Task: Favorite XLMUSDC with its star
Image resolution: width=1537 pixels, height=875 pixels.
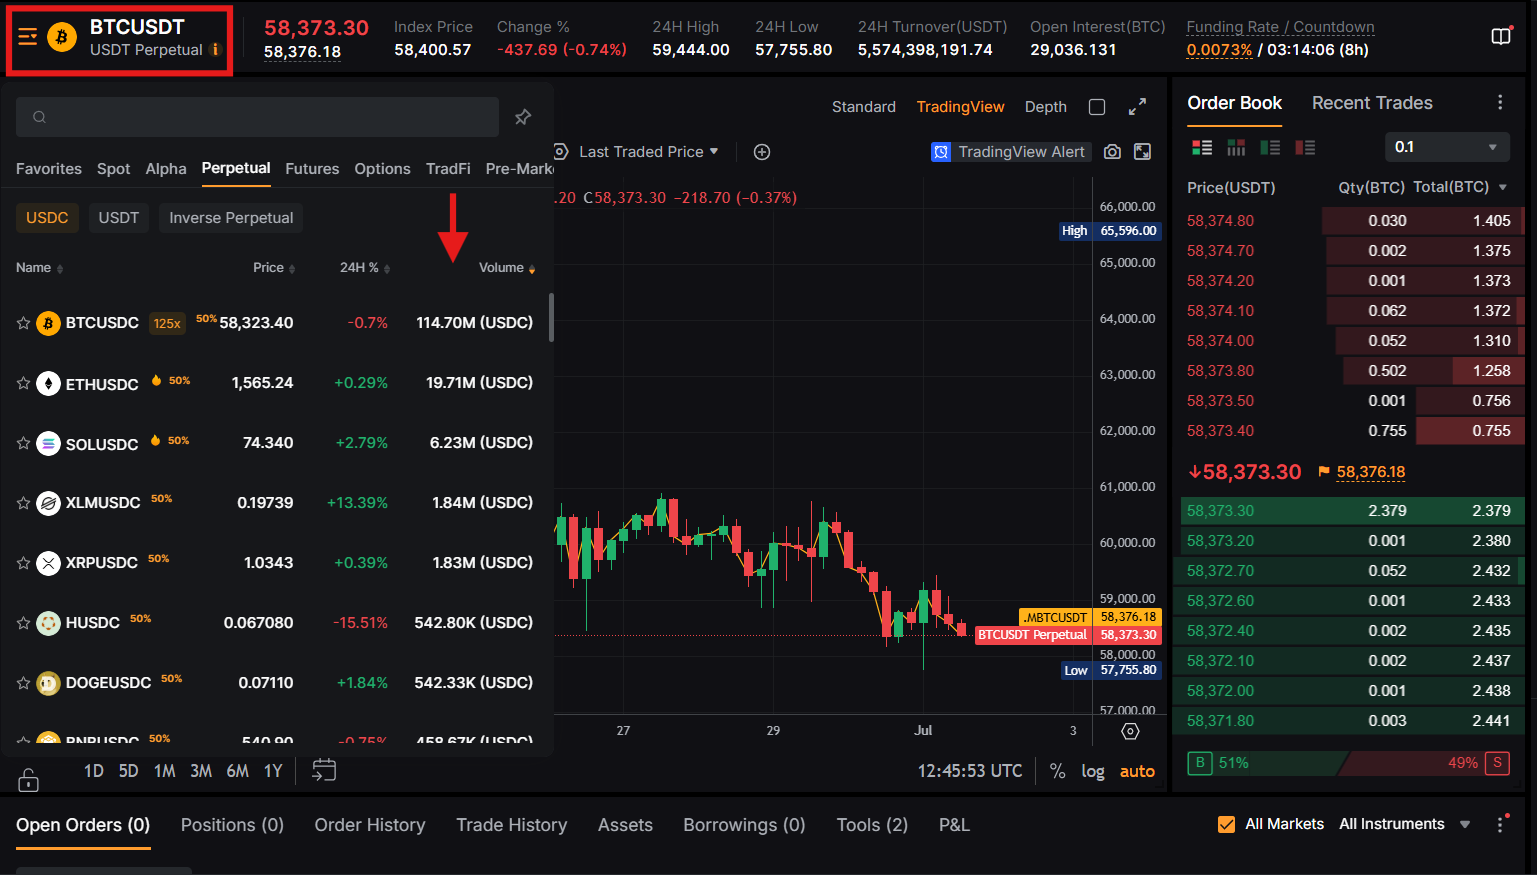Action: (x=23, y=503)
